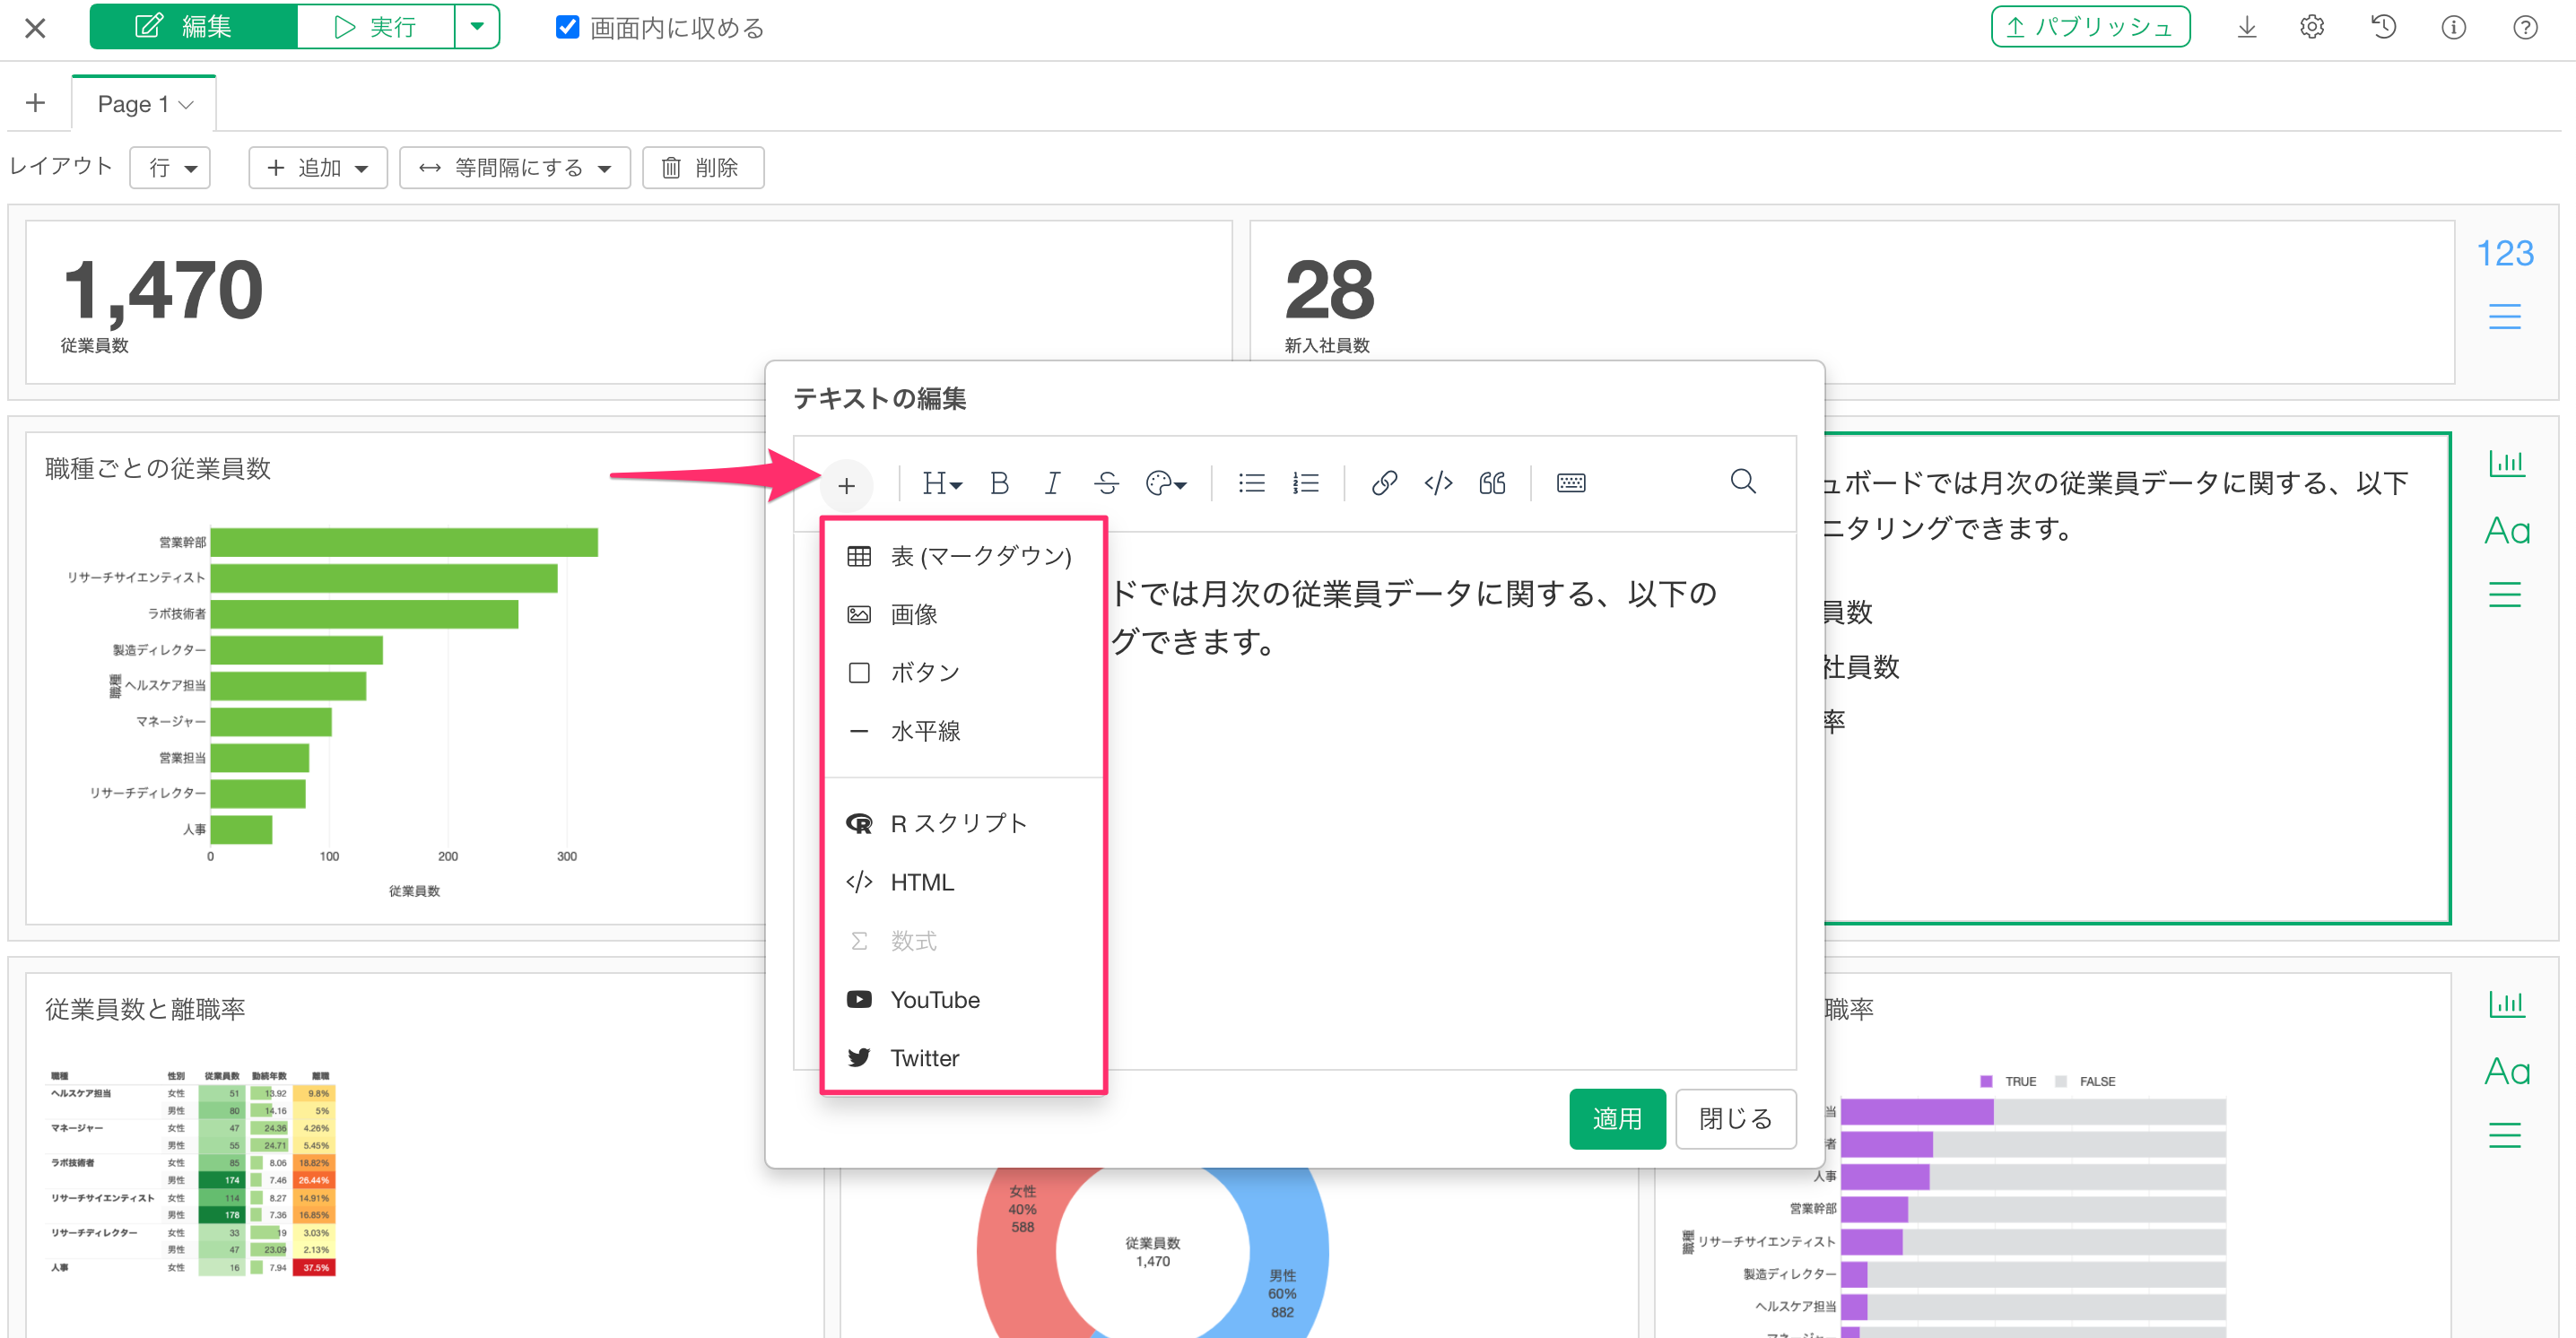Switch to 編集 edit mode
The width and height of the screenshot is (2576, 1338).
194,27
